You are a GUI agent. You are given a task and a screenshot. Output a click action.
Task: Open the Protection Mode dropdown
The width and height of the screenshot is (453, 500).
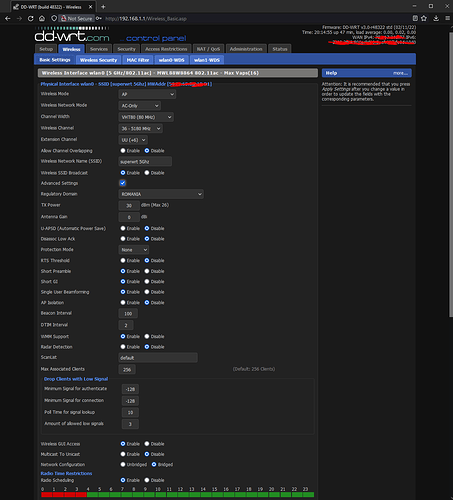coord(133,250)
